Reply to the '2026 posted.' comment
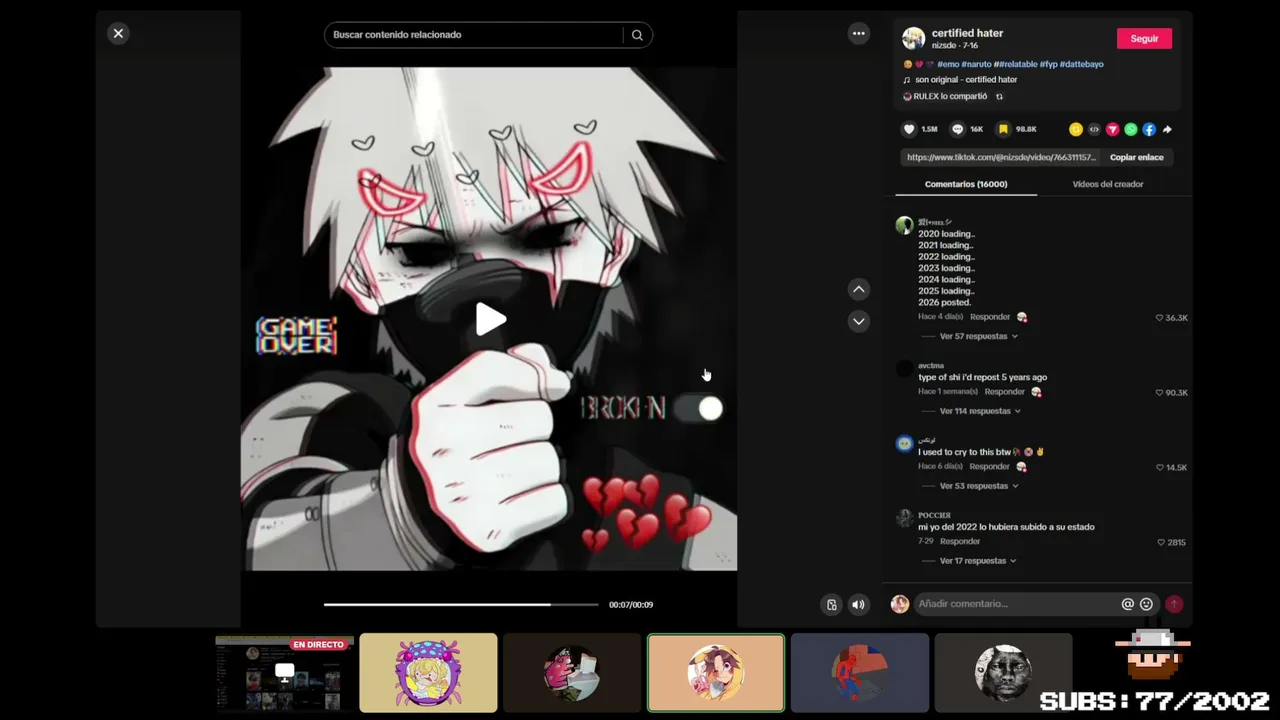The image size is (1280, 720). tap(990, 317)
